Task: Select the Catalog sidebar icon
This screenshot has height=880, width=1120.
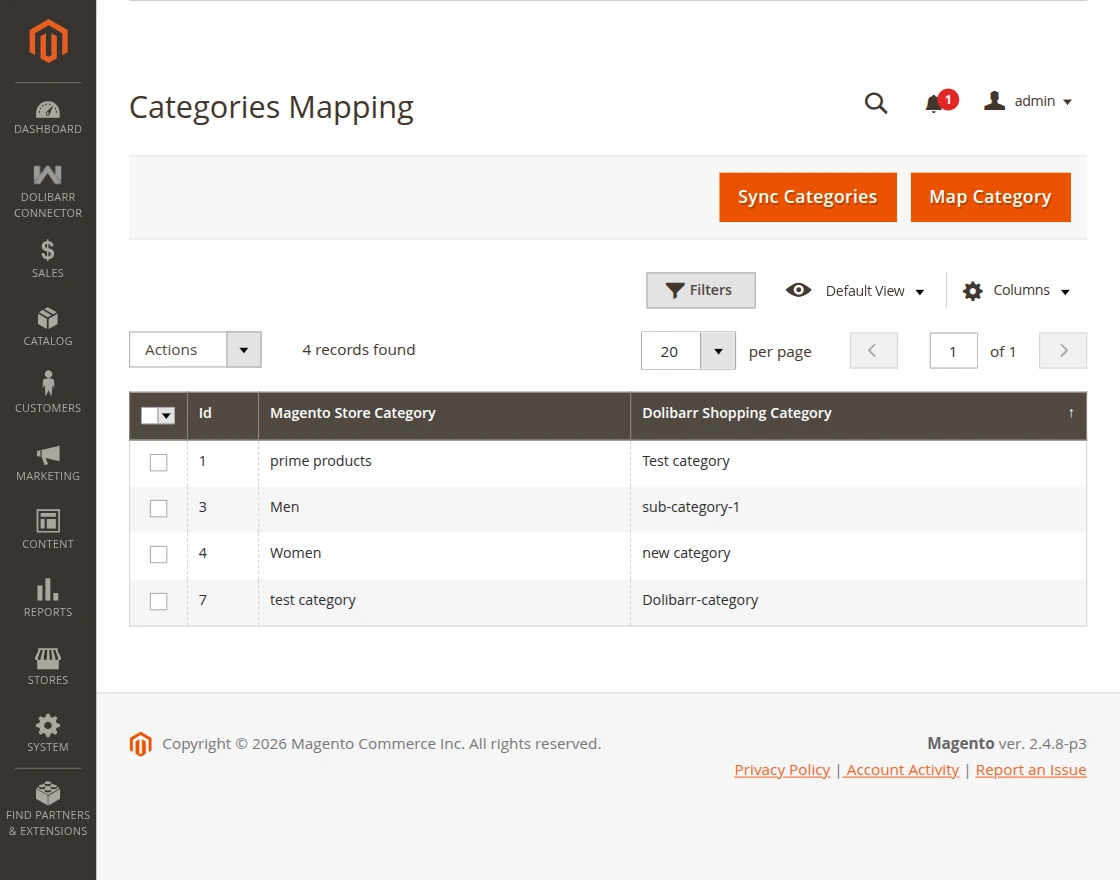Action: click(x=47, y=325)
